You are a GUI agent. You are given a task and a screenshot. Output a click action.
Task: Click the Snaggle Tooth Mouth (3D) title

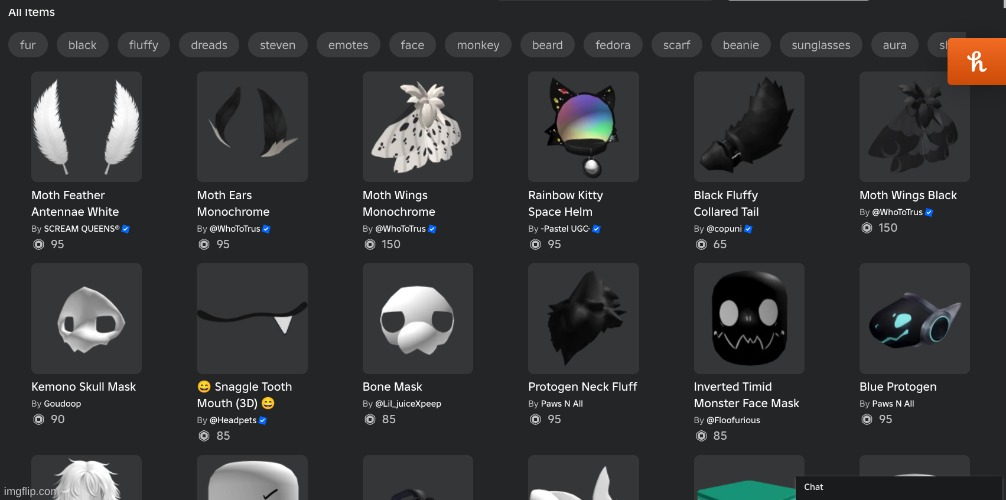[x=244, y=395]
